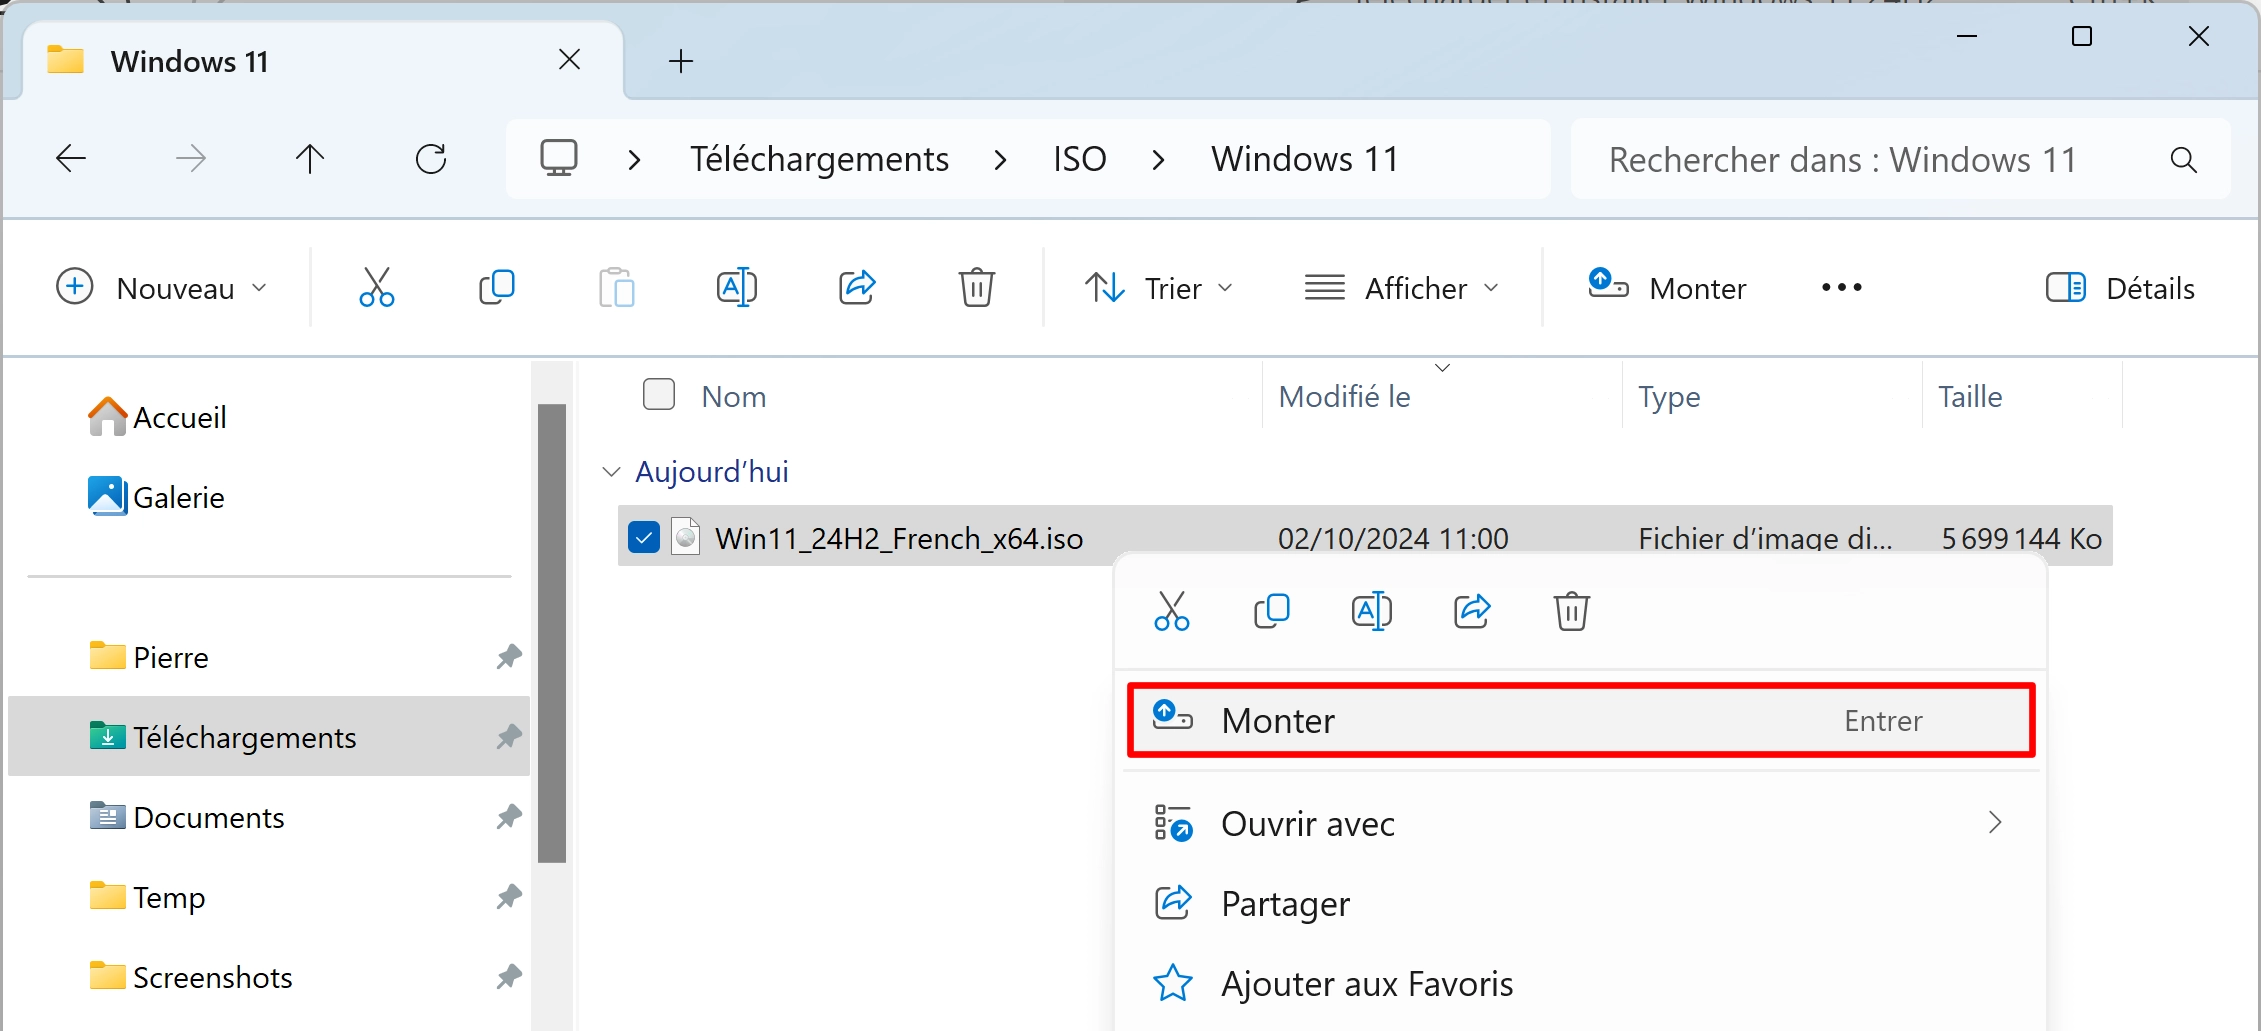
Task: Go back with the left arrow
Action: [x=71, y=158]
